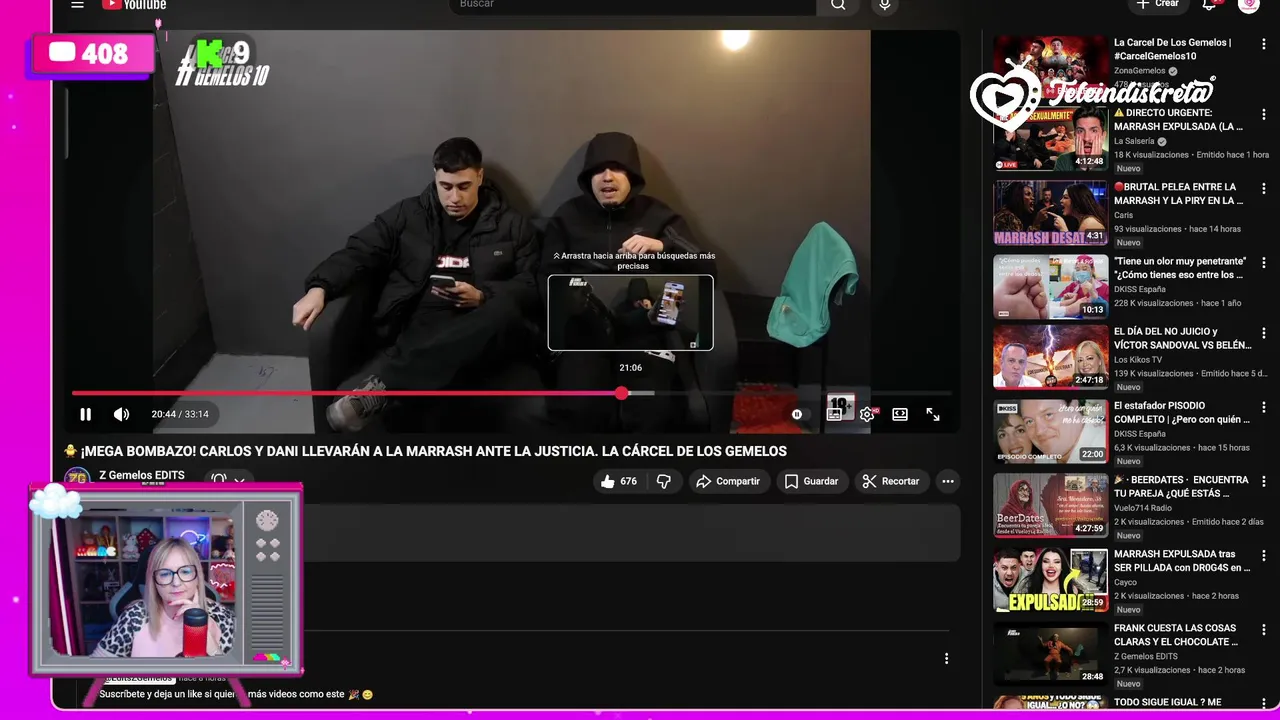Open ZonaGemelos channel in sidebar
Viewport: 1280px width, 720px height.
point(1140,71)
